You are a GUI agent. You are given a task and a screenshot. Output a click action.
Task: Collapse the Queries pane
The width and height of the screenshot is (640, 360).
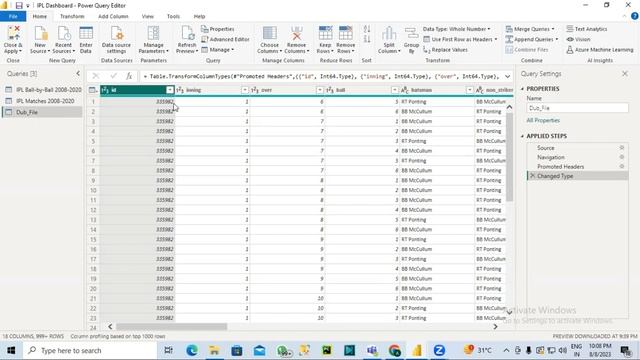(x=78, y=73)
